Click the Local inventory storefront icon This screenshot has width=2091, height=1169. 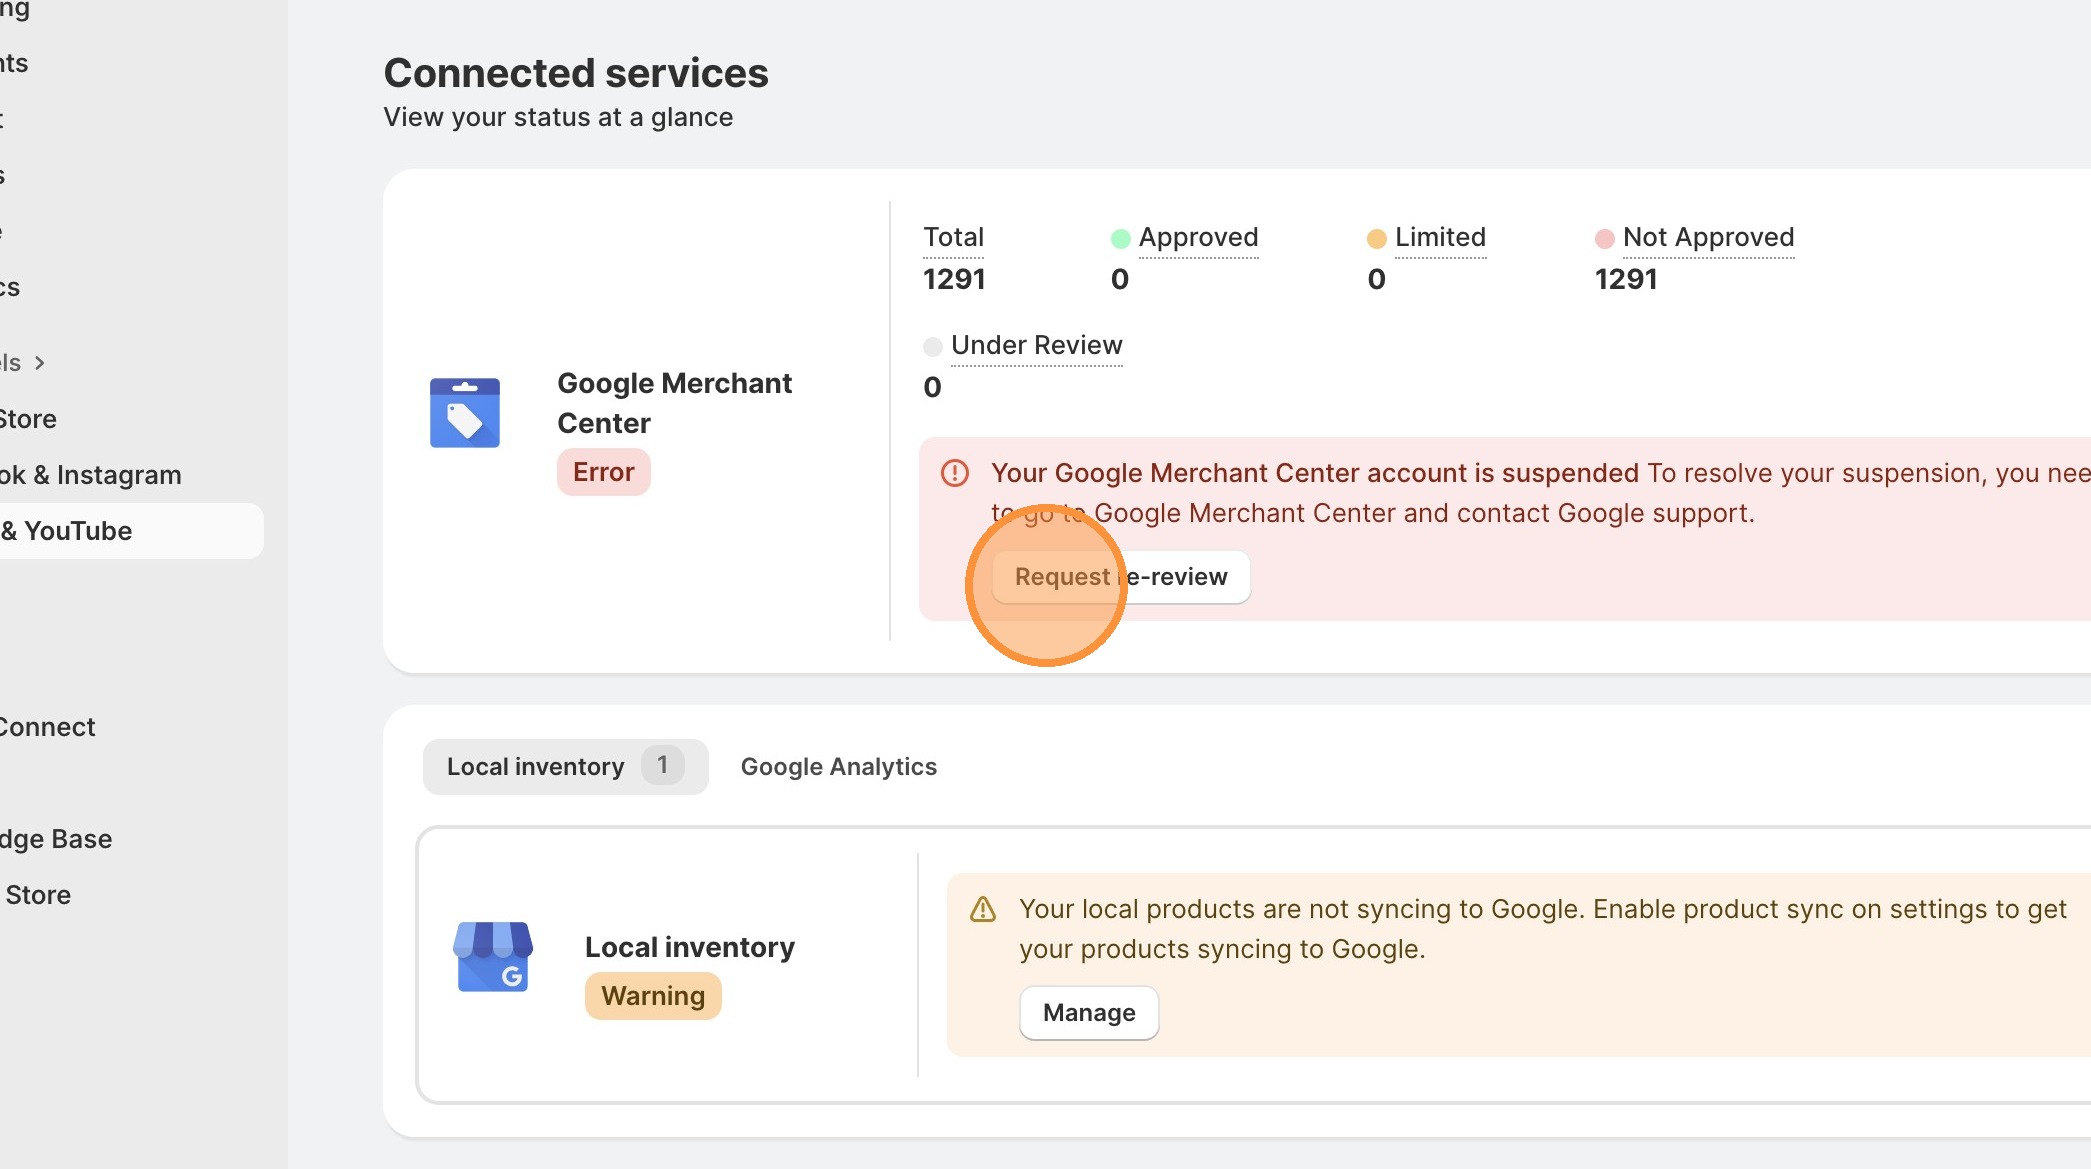point(493,957)
